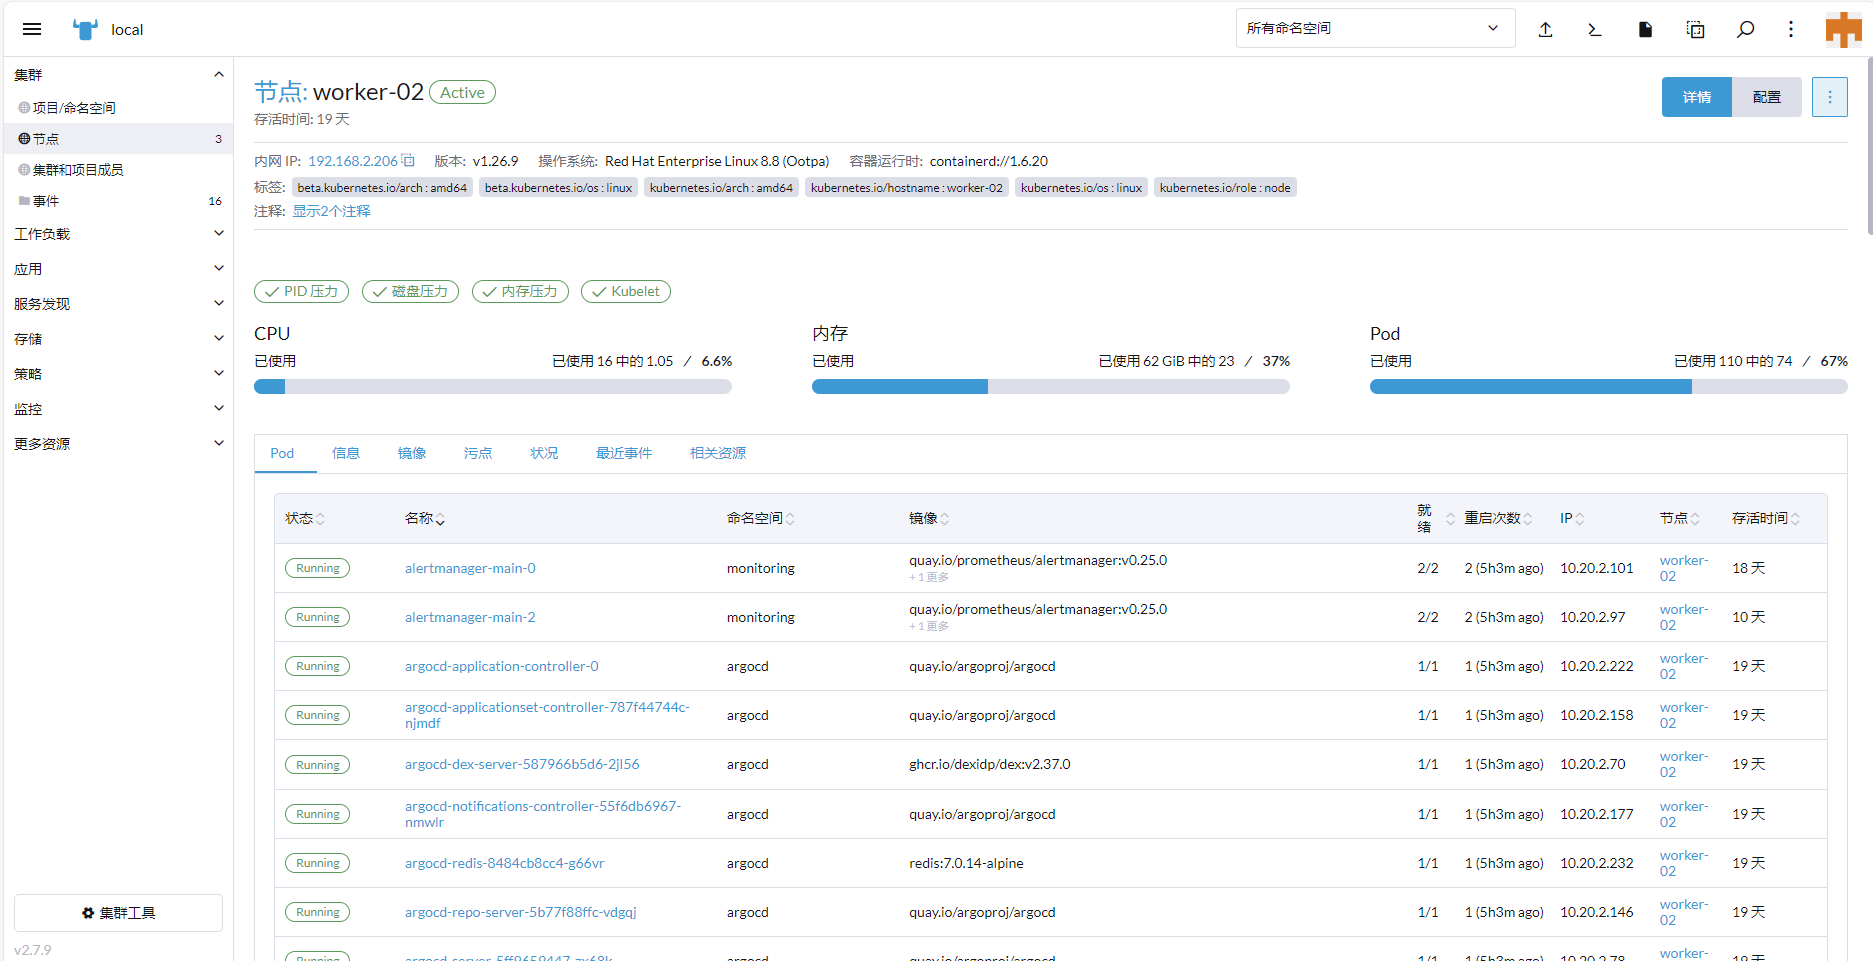This screenshot has height=961, width=1873.
Task: Open the kubectl shell icon
Action: [1595, 29]
